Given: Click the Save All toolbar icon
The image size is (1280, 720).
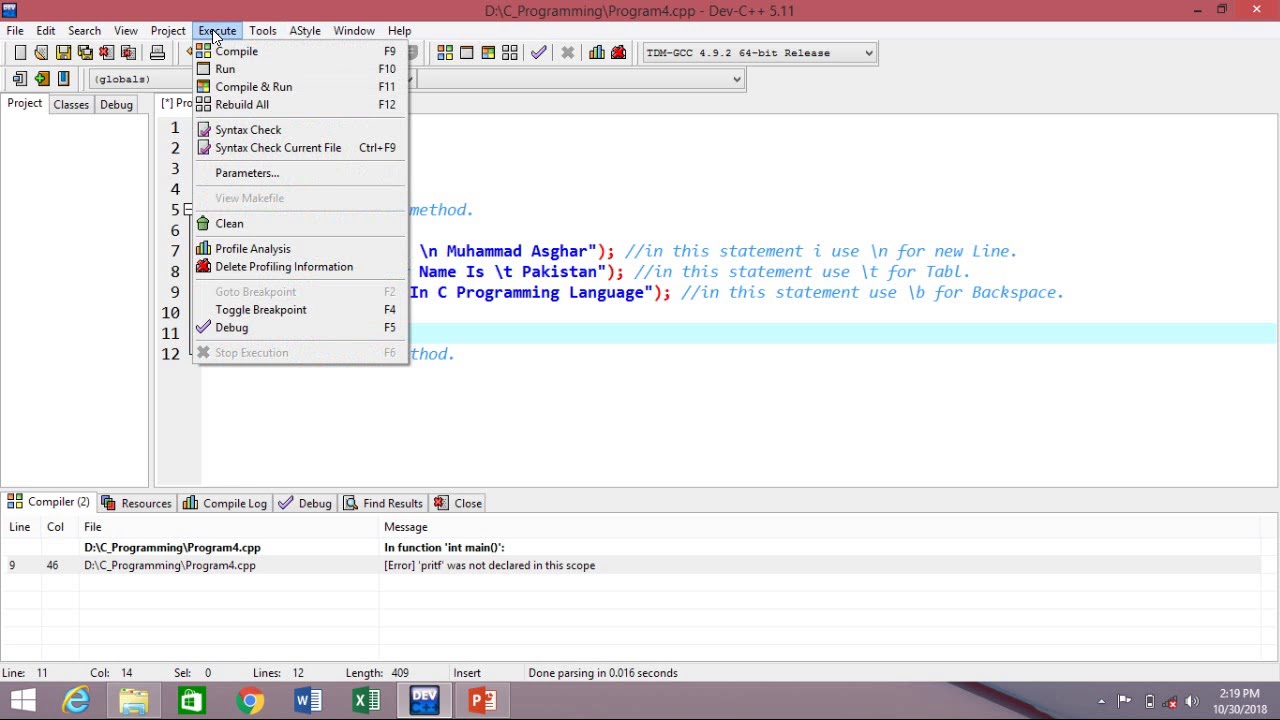Looking at the screenshot, I should (x=85, y=53).
